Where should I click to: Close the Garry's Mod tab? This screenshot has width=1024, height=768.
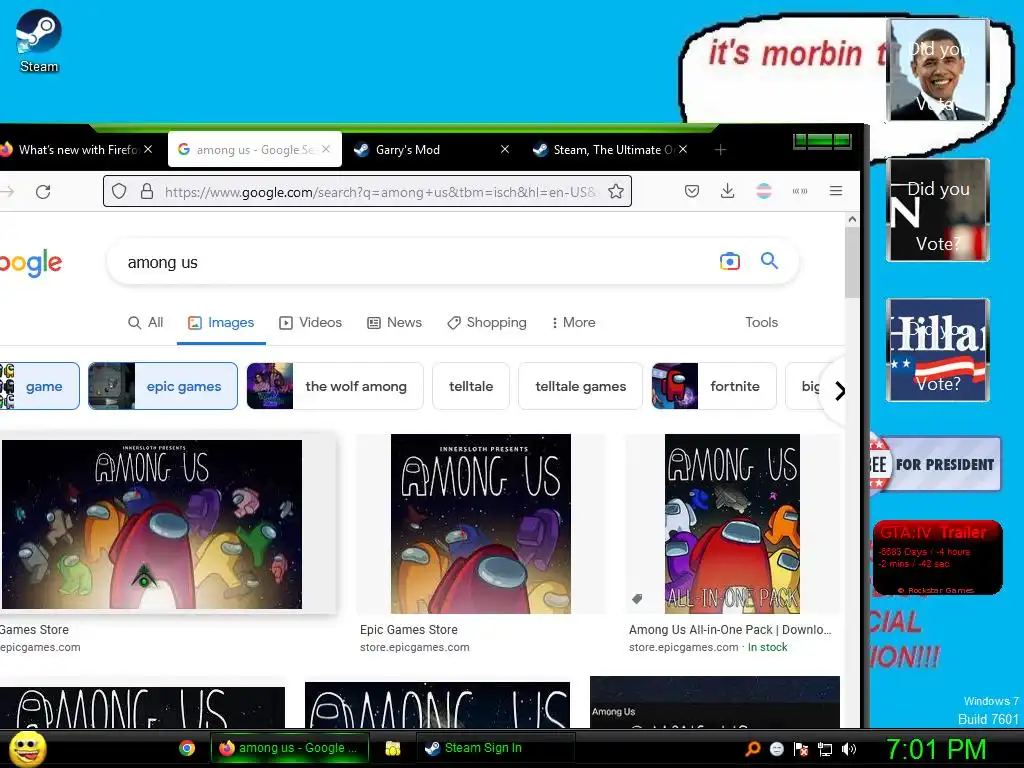point(505,150)
